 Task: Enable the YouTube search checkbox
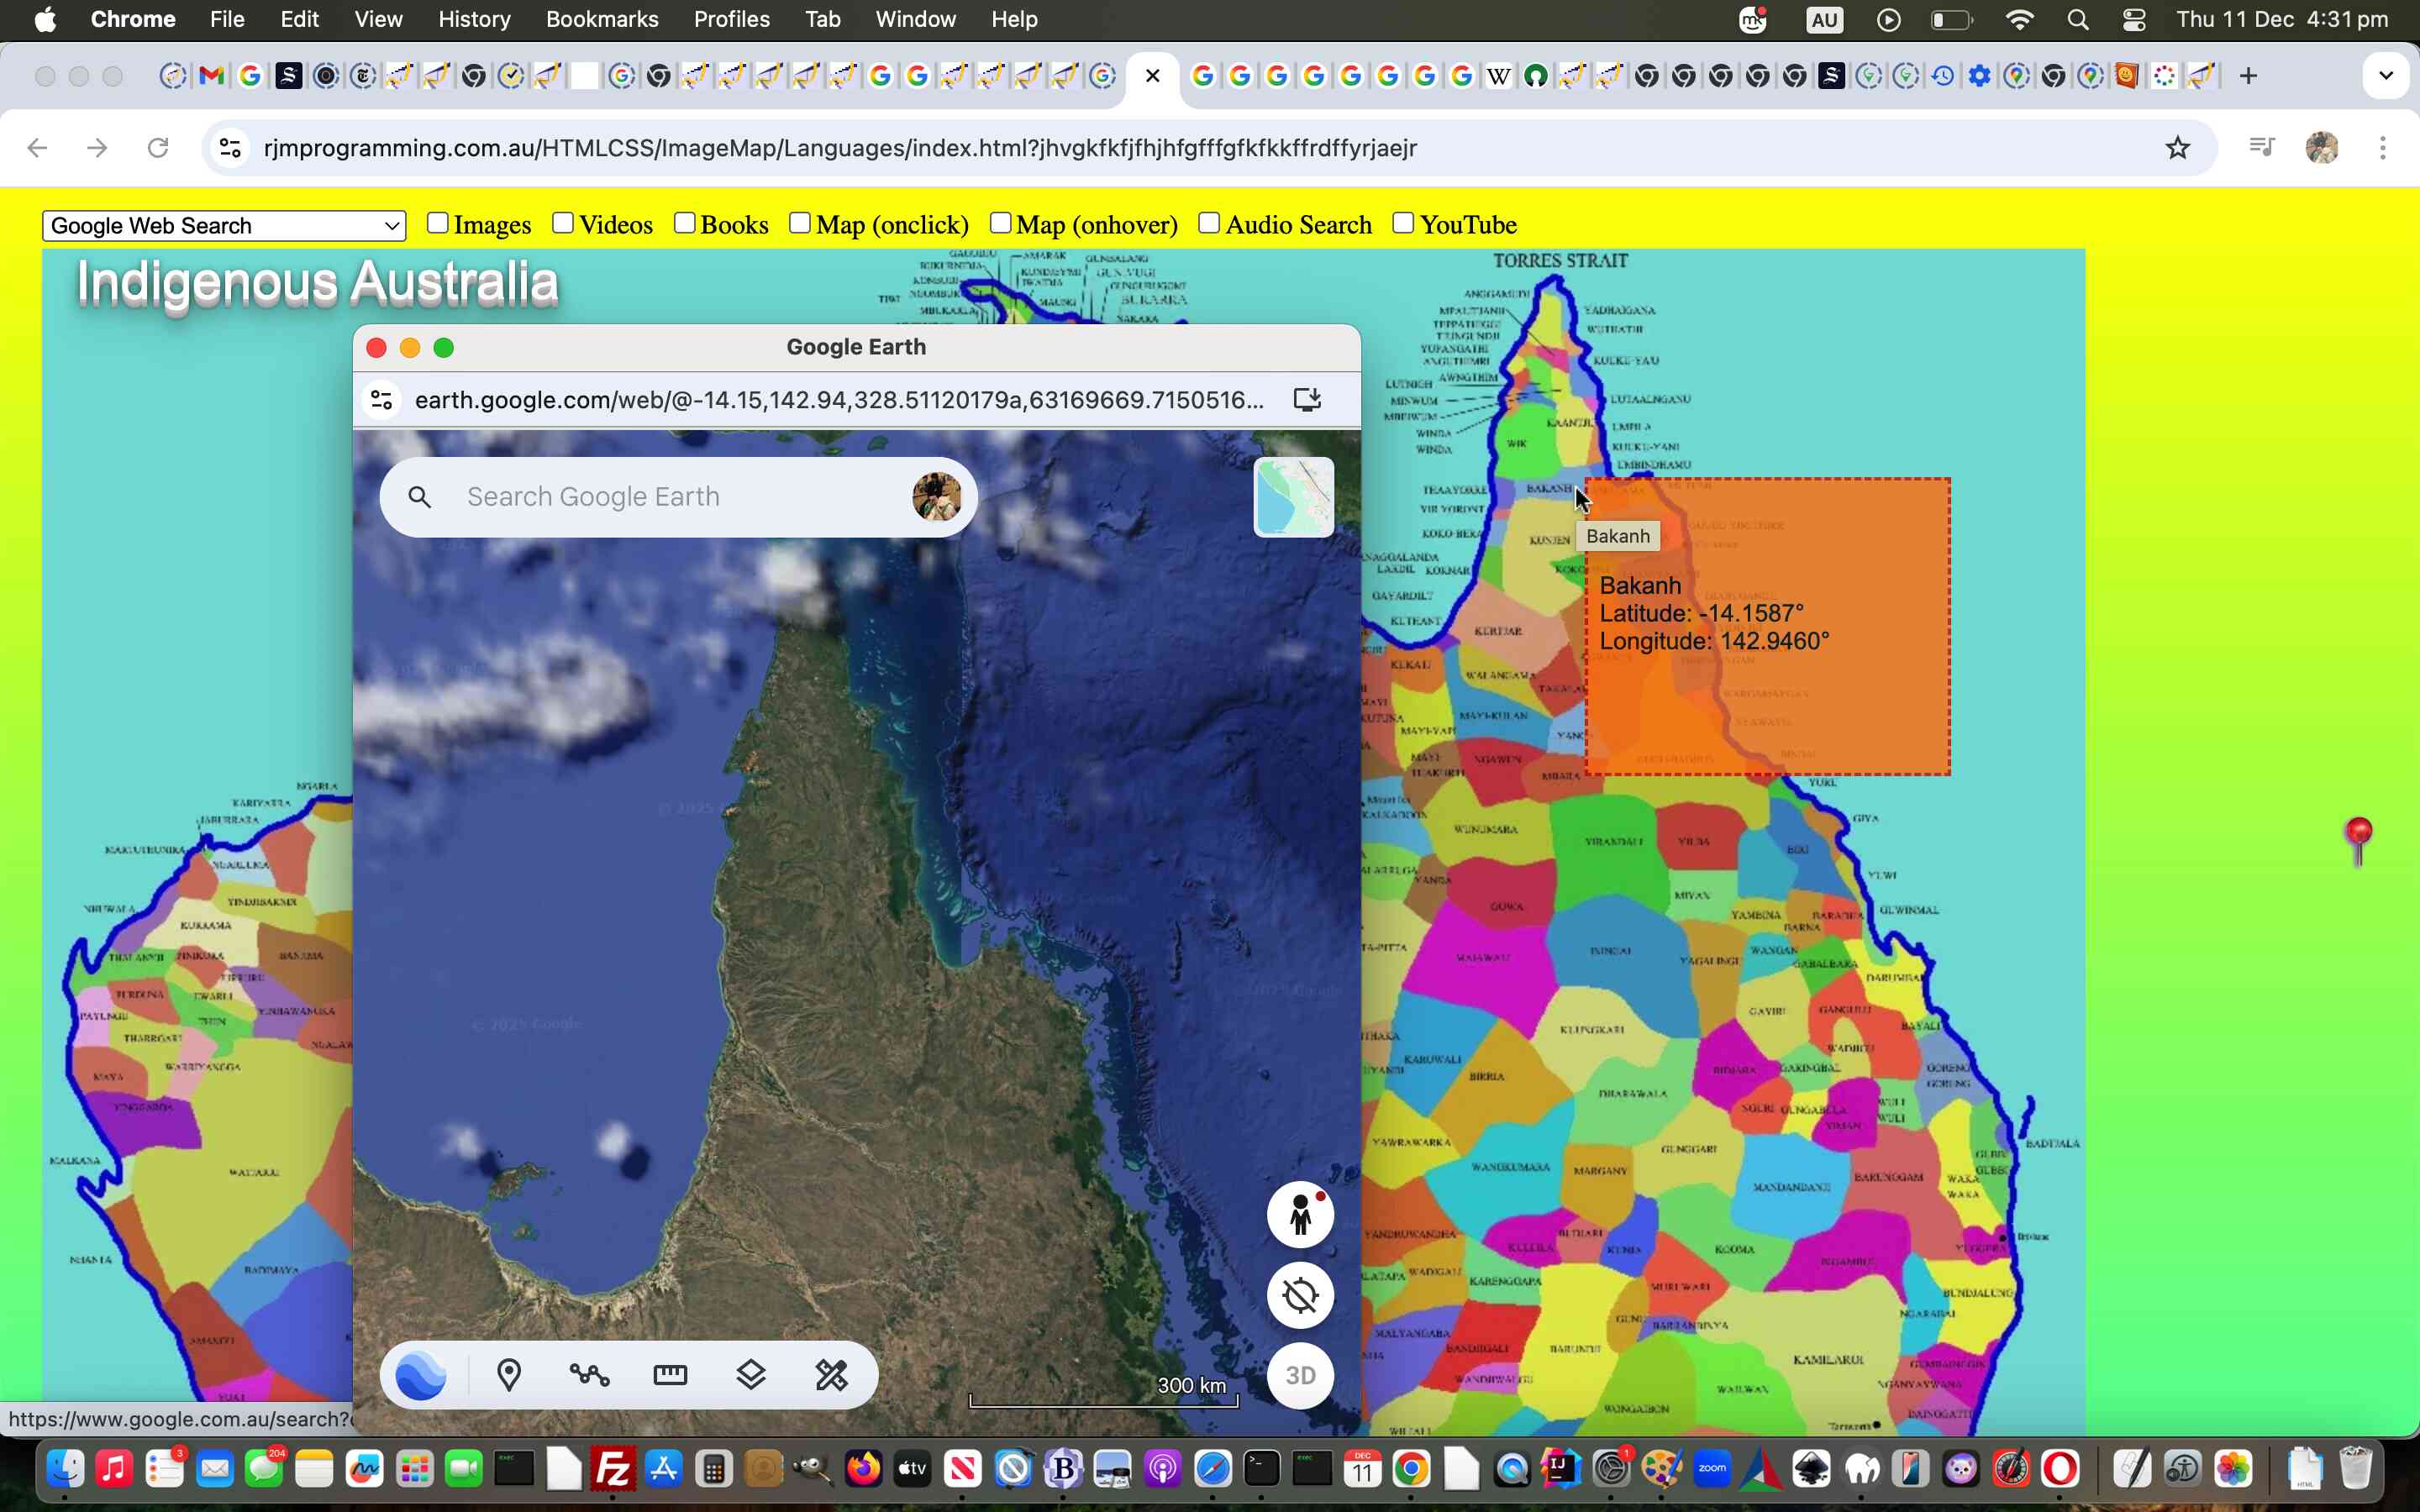pyautogui.click(x=1405, y=223)
